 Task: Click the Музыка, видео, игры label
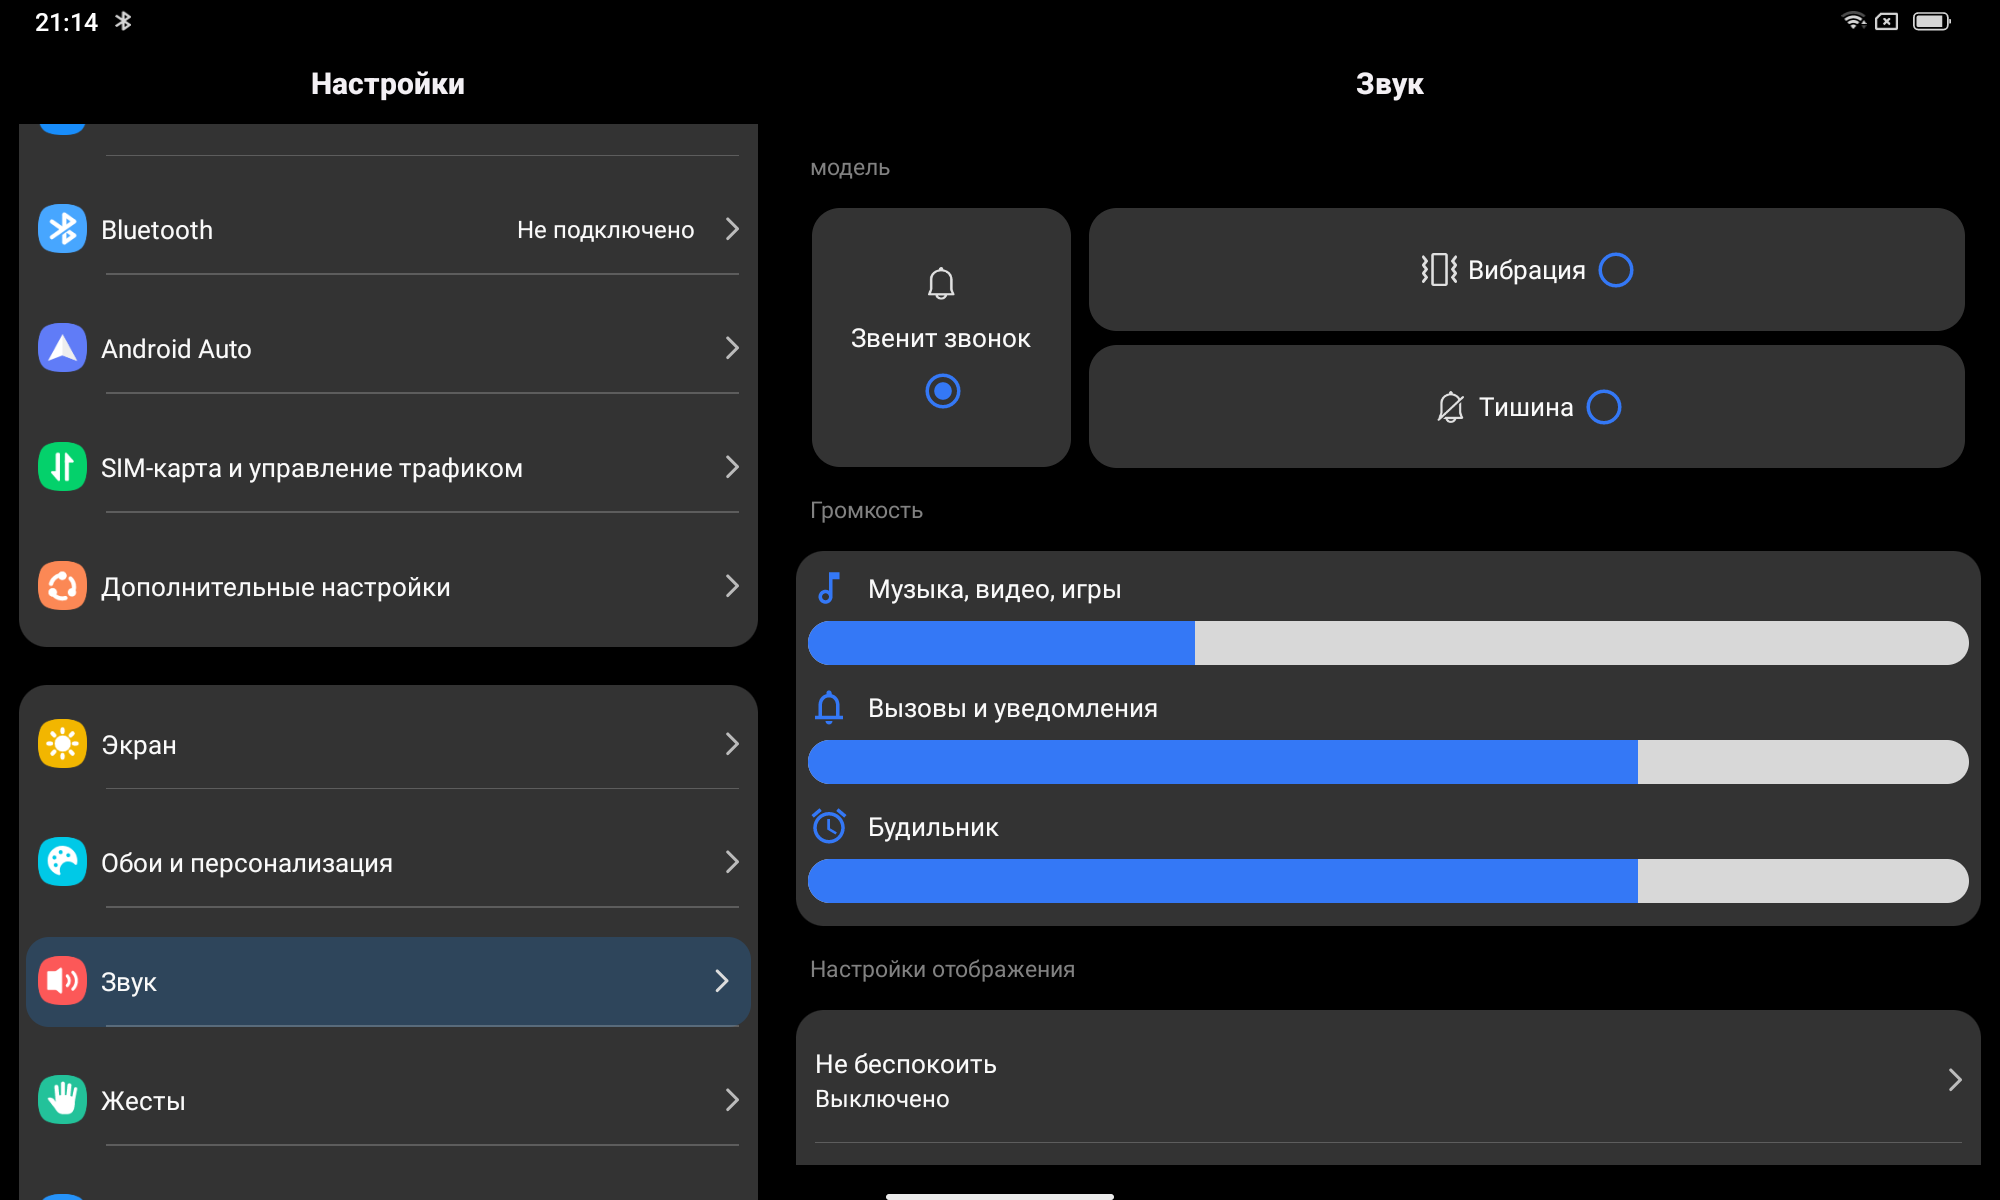click(994, 589)
